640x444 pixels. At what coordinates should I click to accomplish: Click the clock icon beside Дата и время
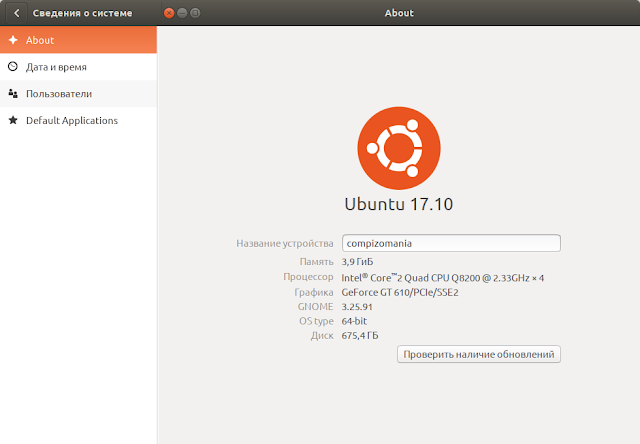pos(13,67)
